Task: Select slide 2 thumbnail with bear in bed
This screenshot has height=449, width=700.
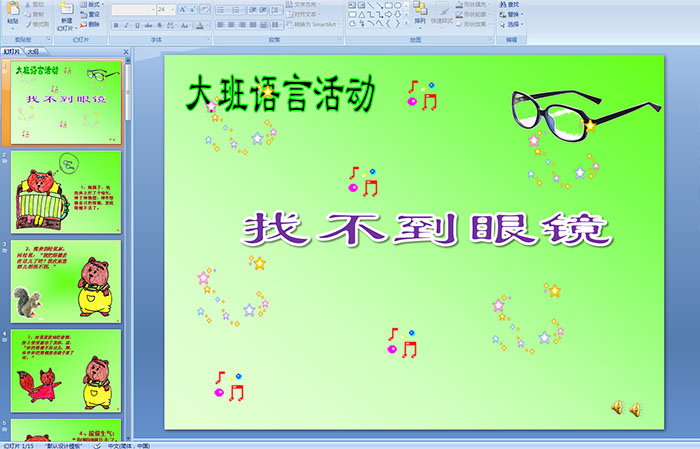Action: [66, 192]
